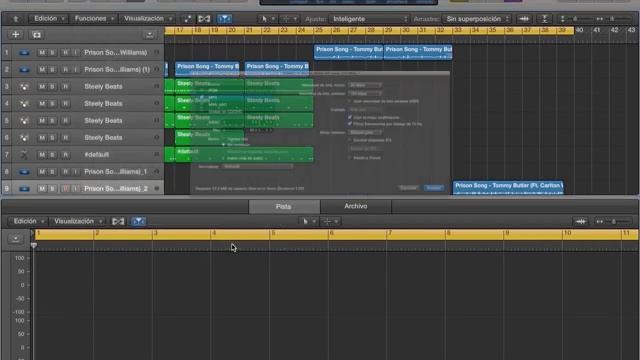Mute track 1 Prison So...Williams)
Screen dimensions: 640x360
pyautogui.click(x=42, y=53)
